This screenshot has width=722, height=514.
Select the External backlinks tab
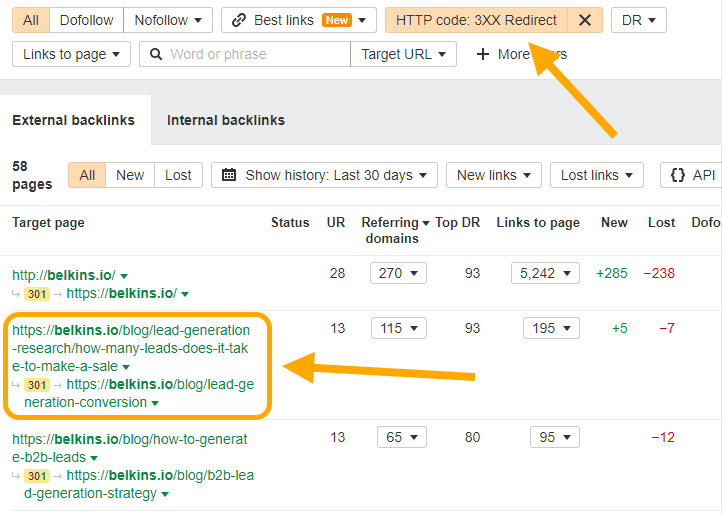click(x=73, y=120)
